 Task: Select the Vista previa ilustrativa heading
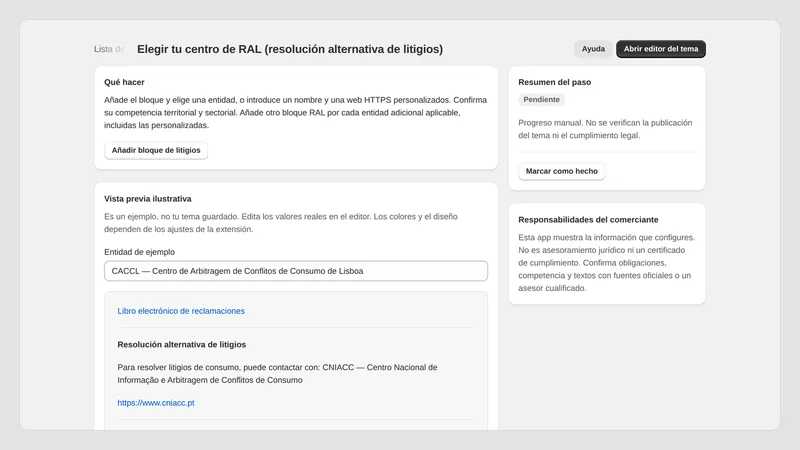pyautogui.click(x=148, y=199)
